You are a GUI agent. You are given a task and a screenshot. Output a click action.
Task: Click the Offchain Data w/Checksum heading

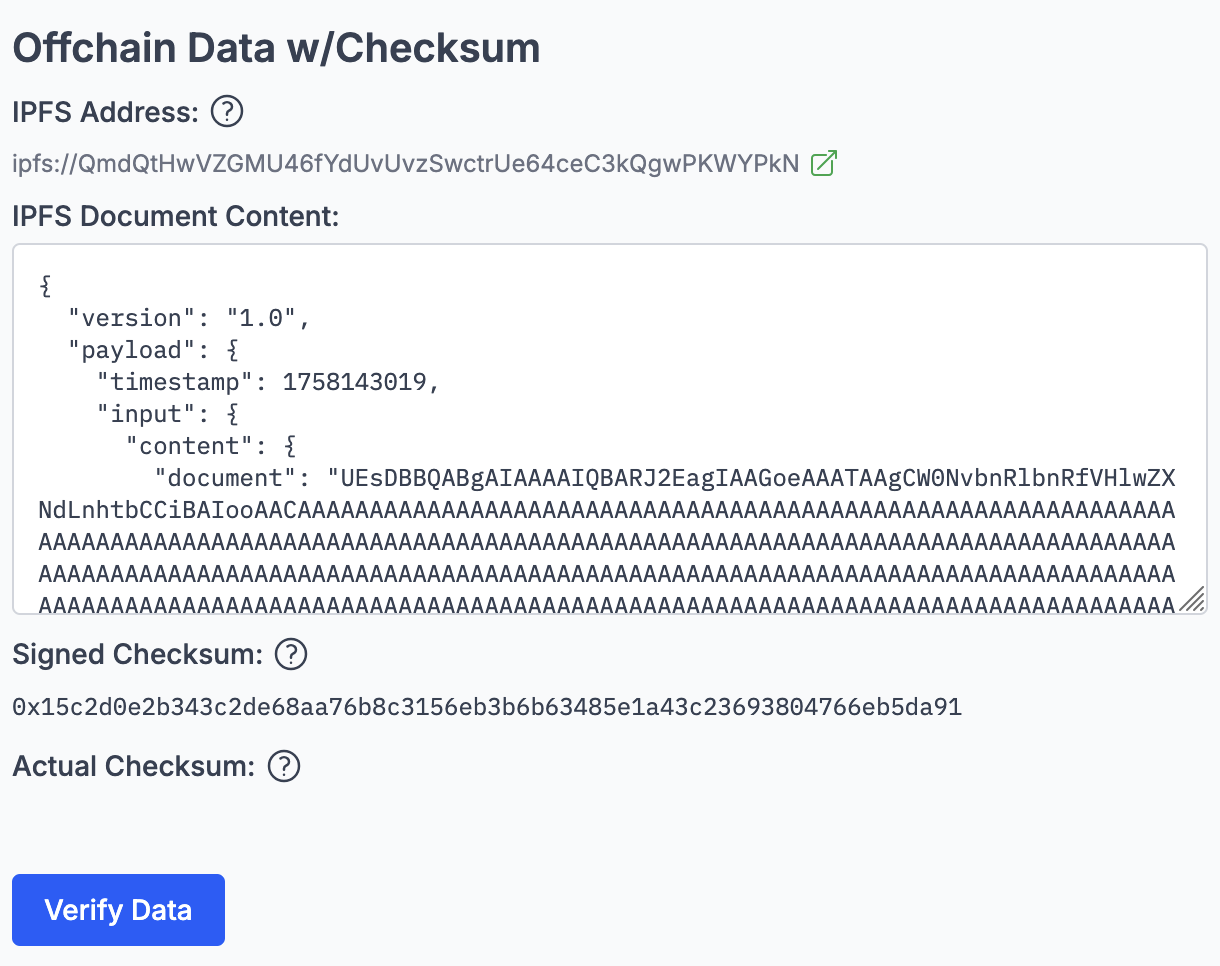[x=276, y=48]
